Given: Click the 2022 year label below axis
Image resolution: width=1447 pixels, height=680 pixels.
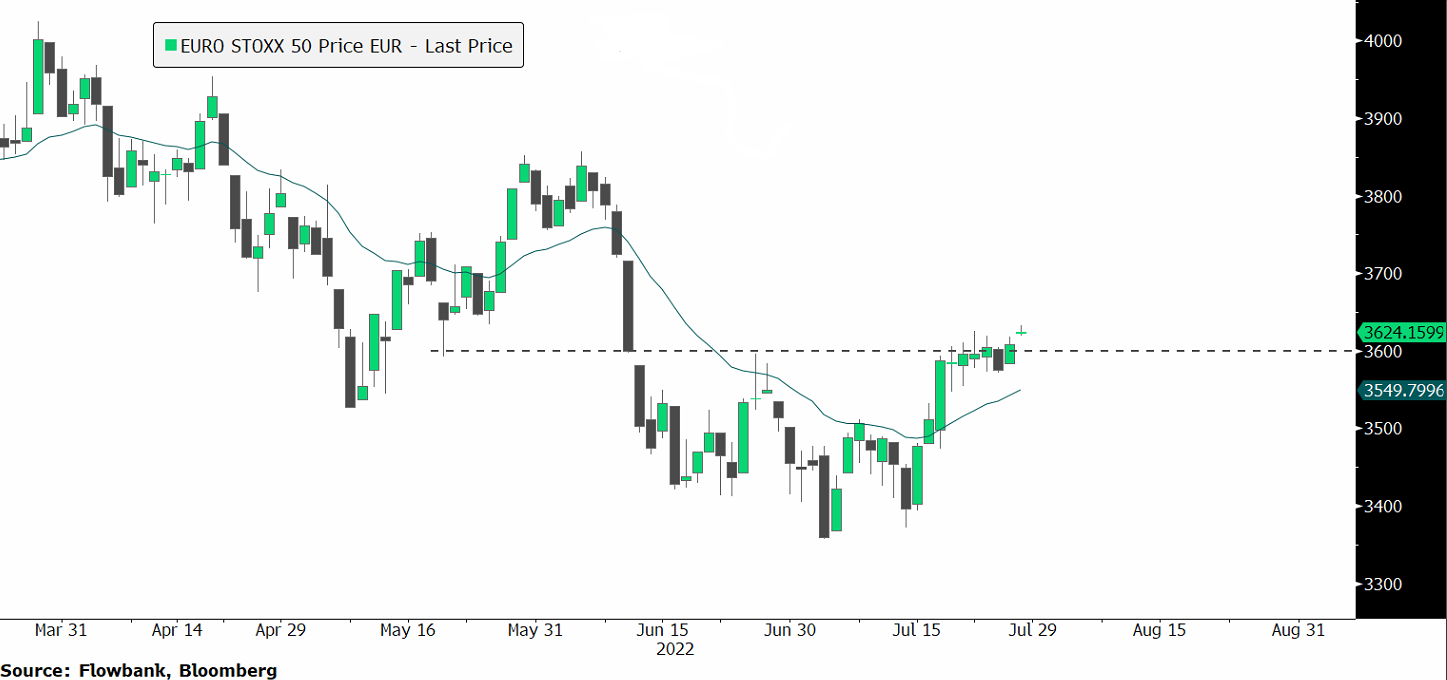Looking at the screenshot, I should coord(674,649).
